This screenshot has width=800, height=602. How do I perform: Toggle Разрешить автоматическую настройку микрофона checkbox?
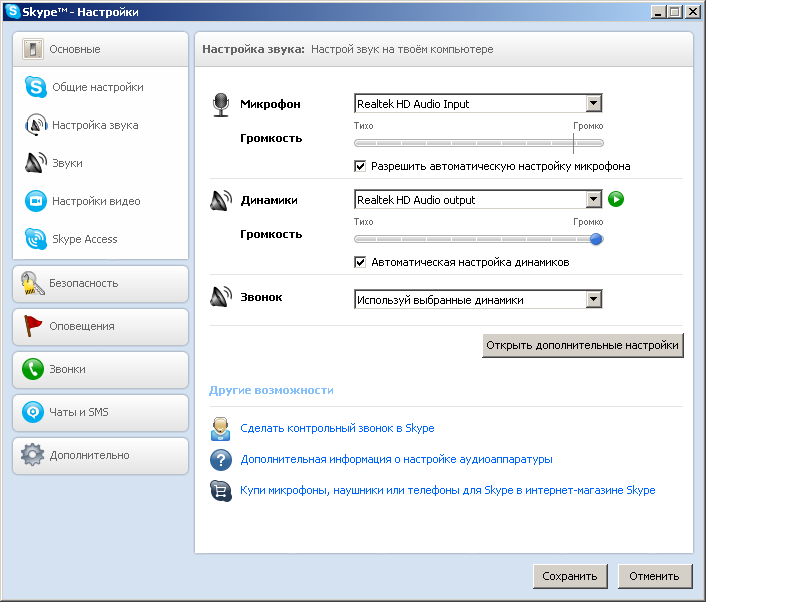click(360, 166)
